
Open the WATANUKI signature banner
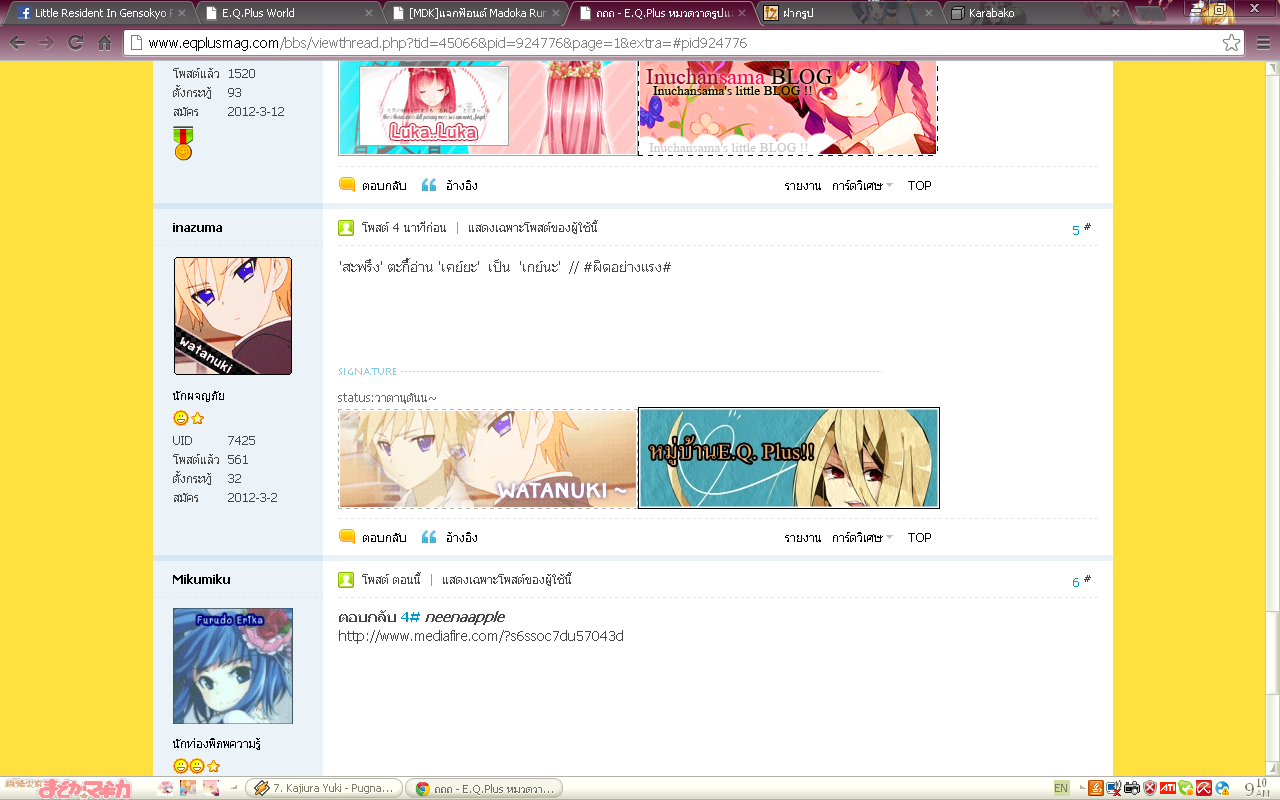pos(488,458)
